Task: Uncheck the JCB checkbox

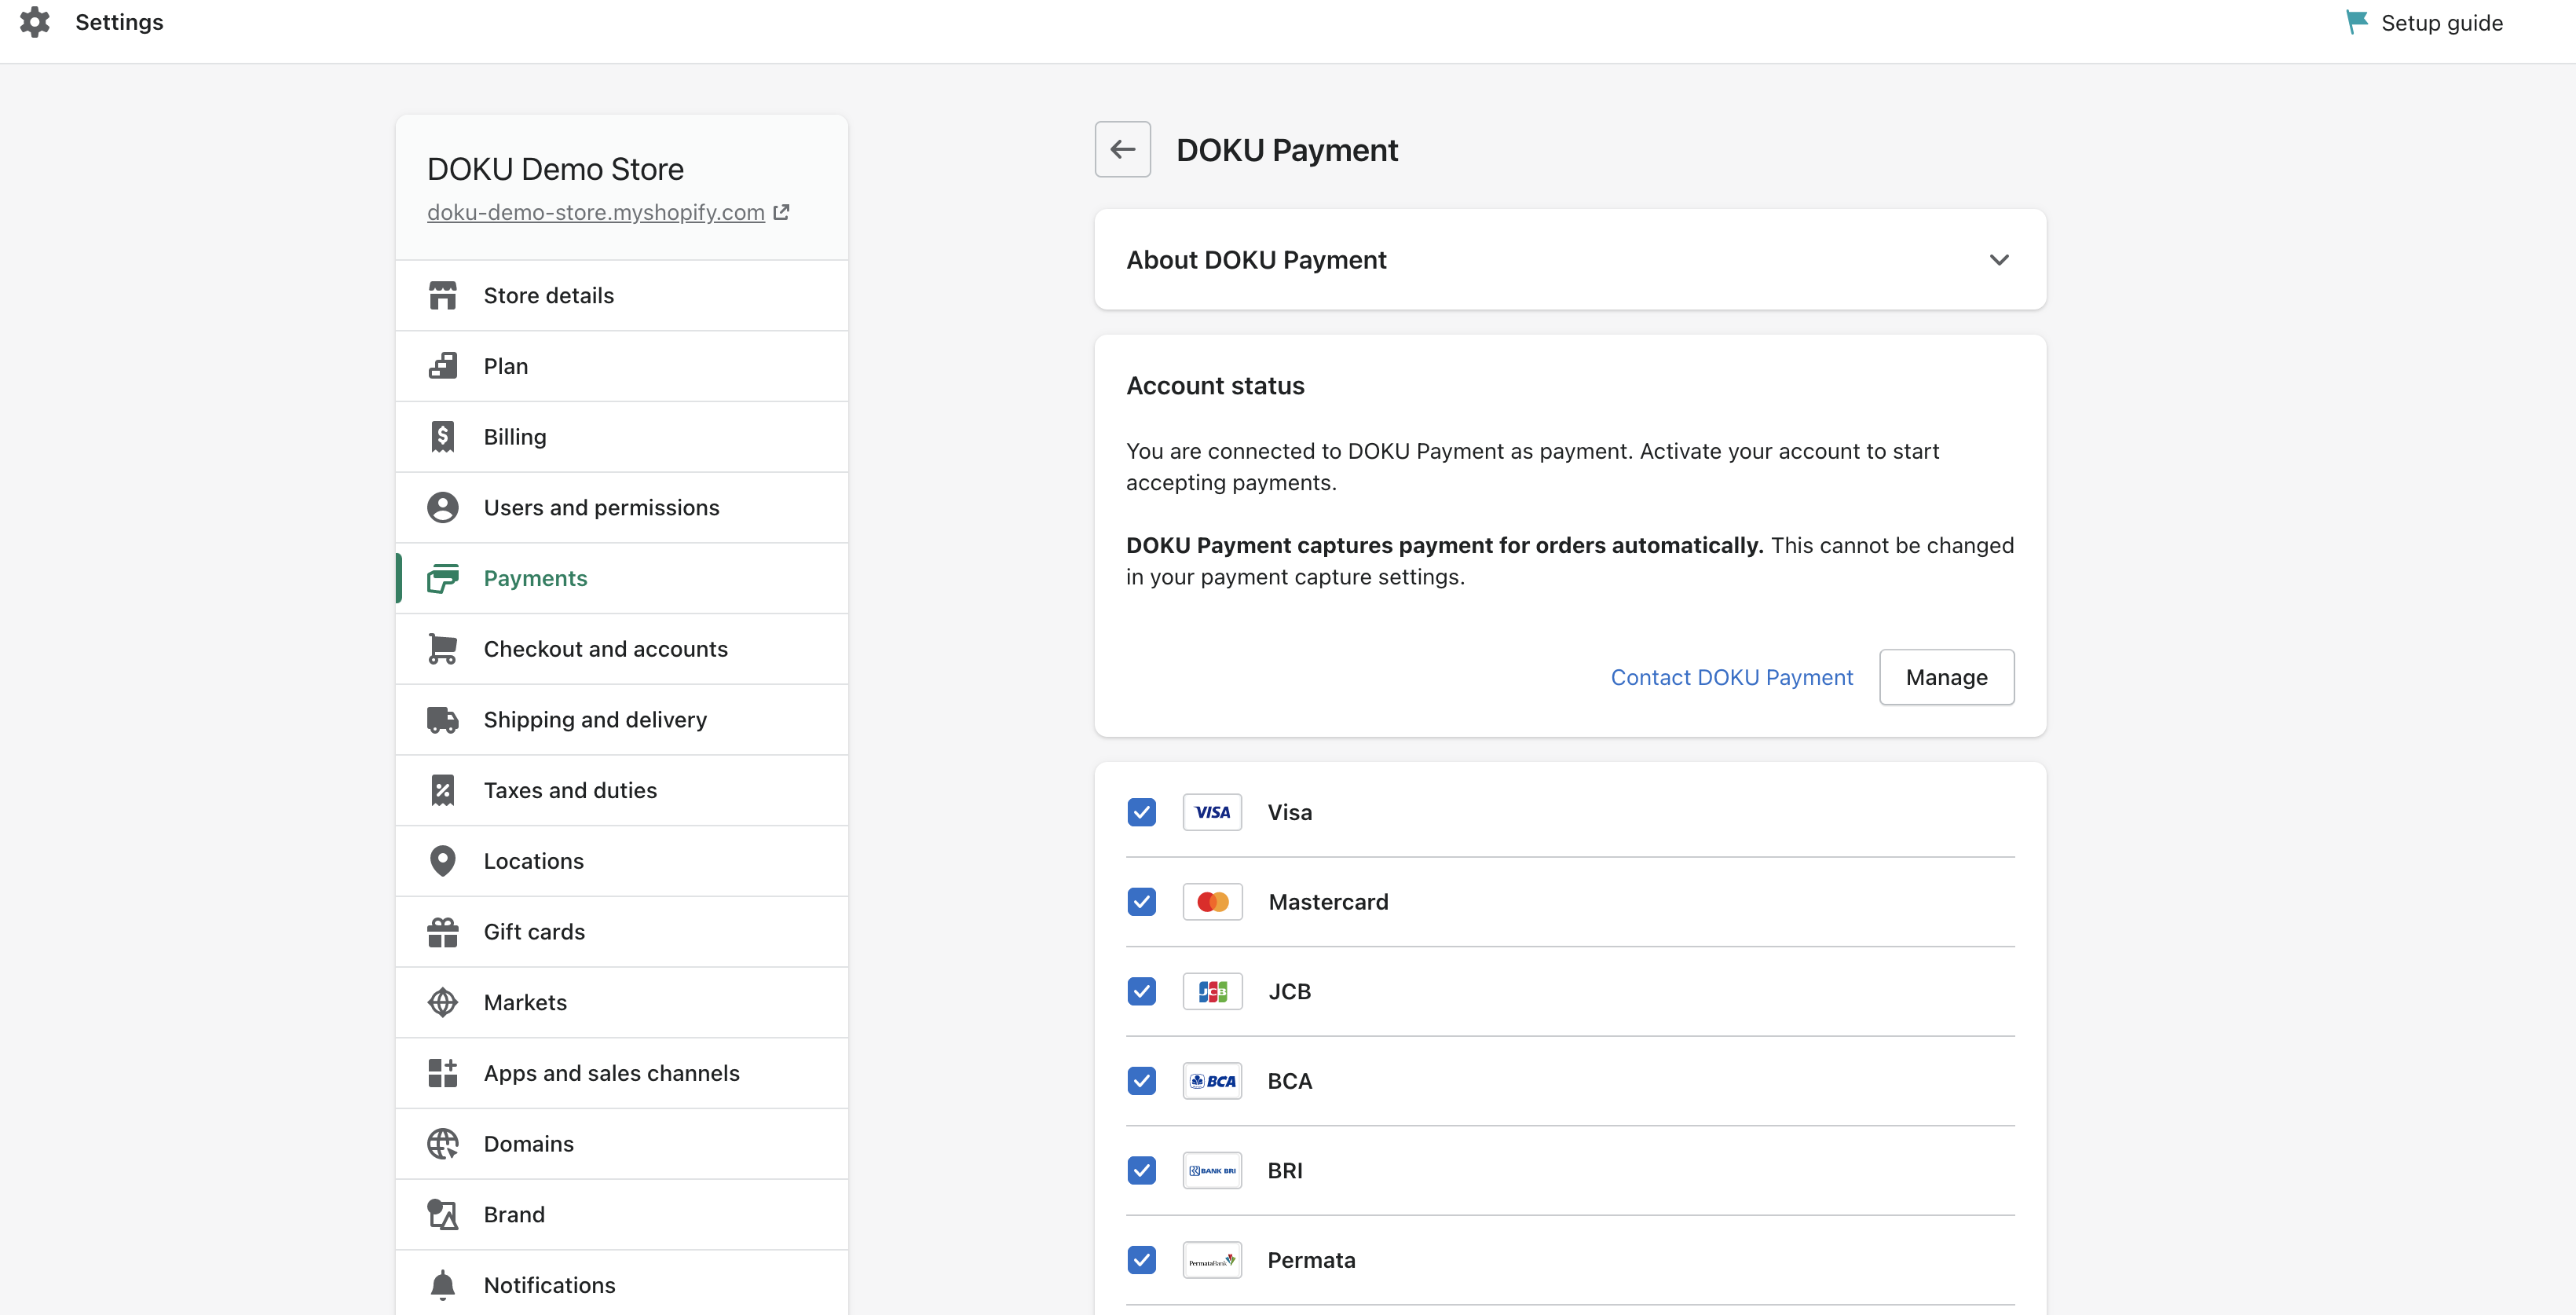Action: pyautogui.click(x=1141, y=991)
